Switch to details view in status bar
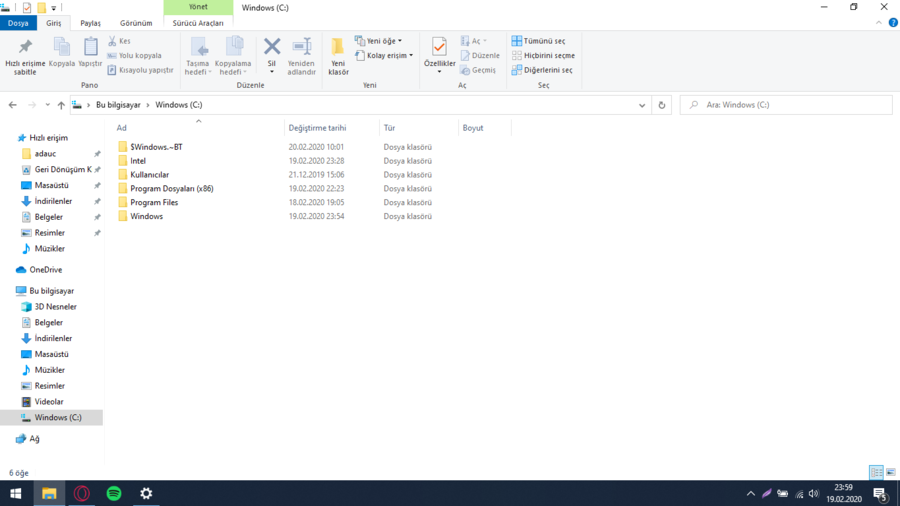Viewport: 900px width, 506px height. pos(876,472)
